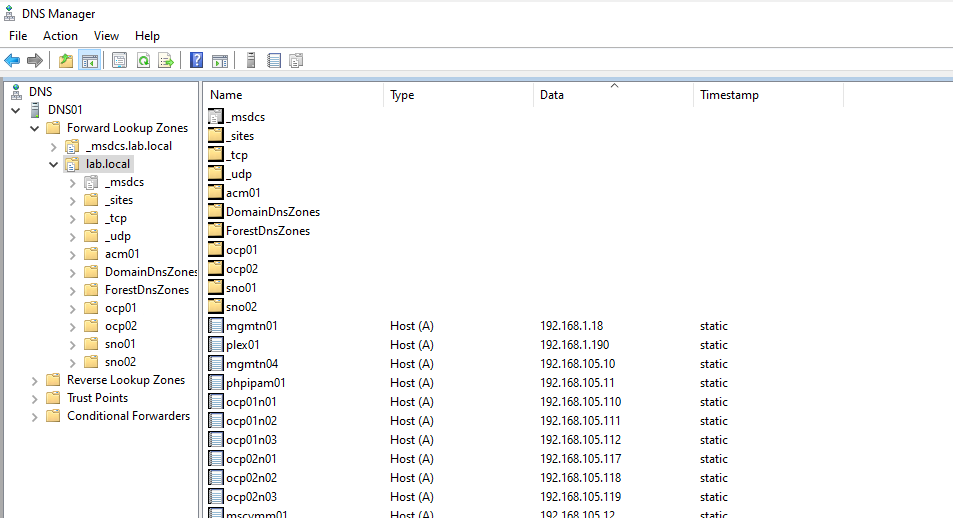Image resolution: width=953 pixels, height=518 pixels.
Task: Collapse the lab.local zone node
Action: 53,165
